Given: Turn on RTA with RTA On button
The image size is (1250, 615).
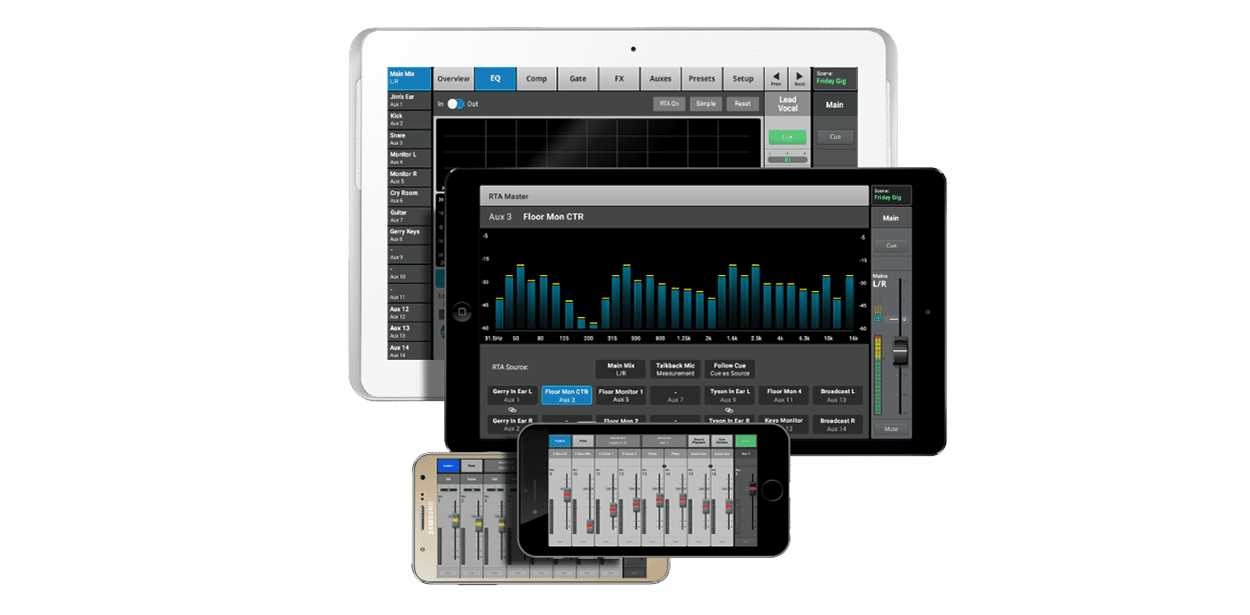Looking at the screenshot, I should click(x=668, y=104).
